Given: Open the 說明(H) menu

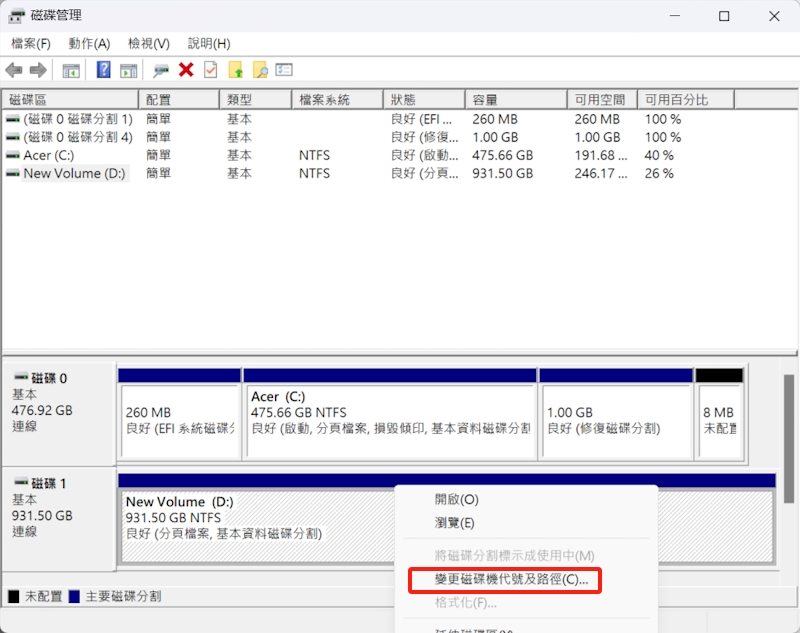Looking at the screenshot, I should click(x=209, y=44).
